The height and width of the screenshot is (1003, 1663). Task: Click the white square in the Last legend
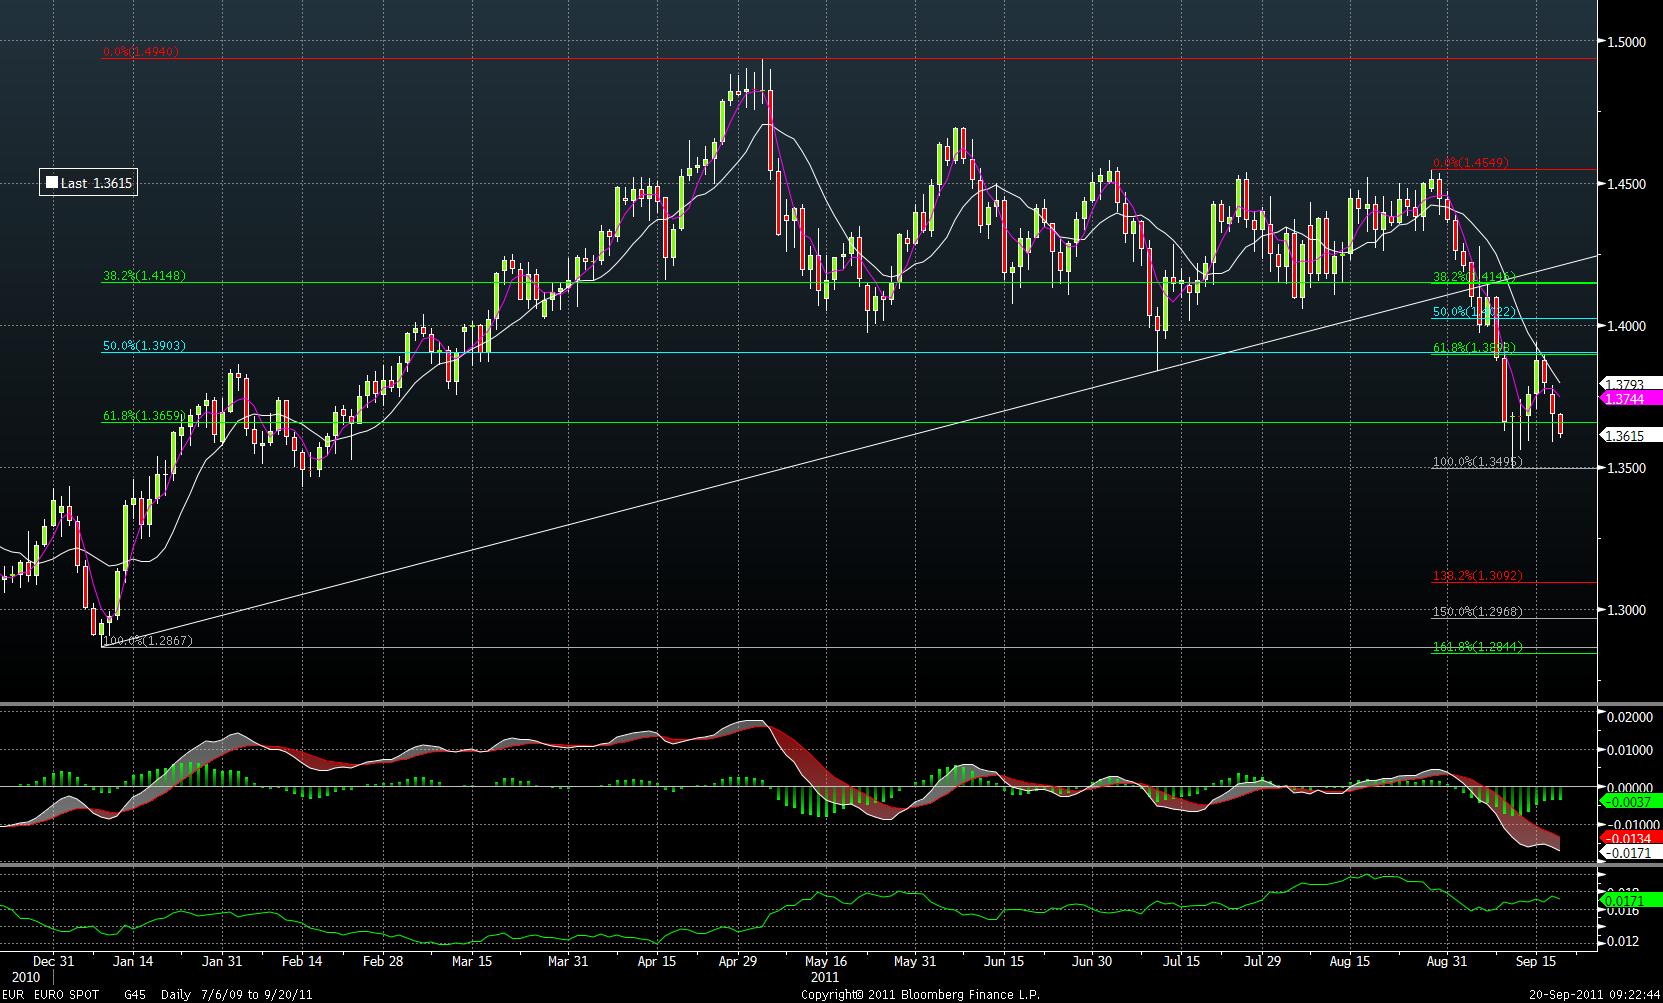click(51, 183)
